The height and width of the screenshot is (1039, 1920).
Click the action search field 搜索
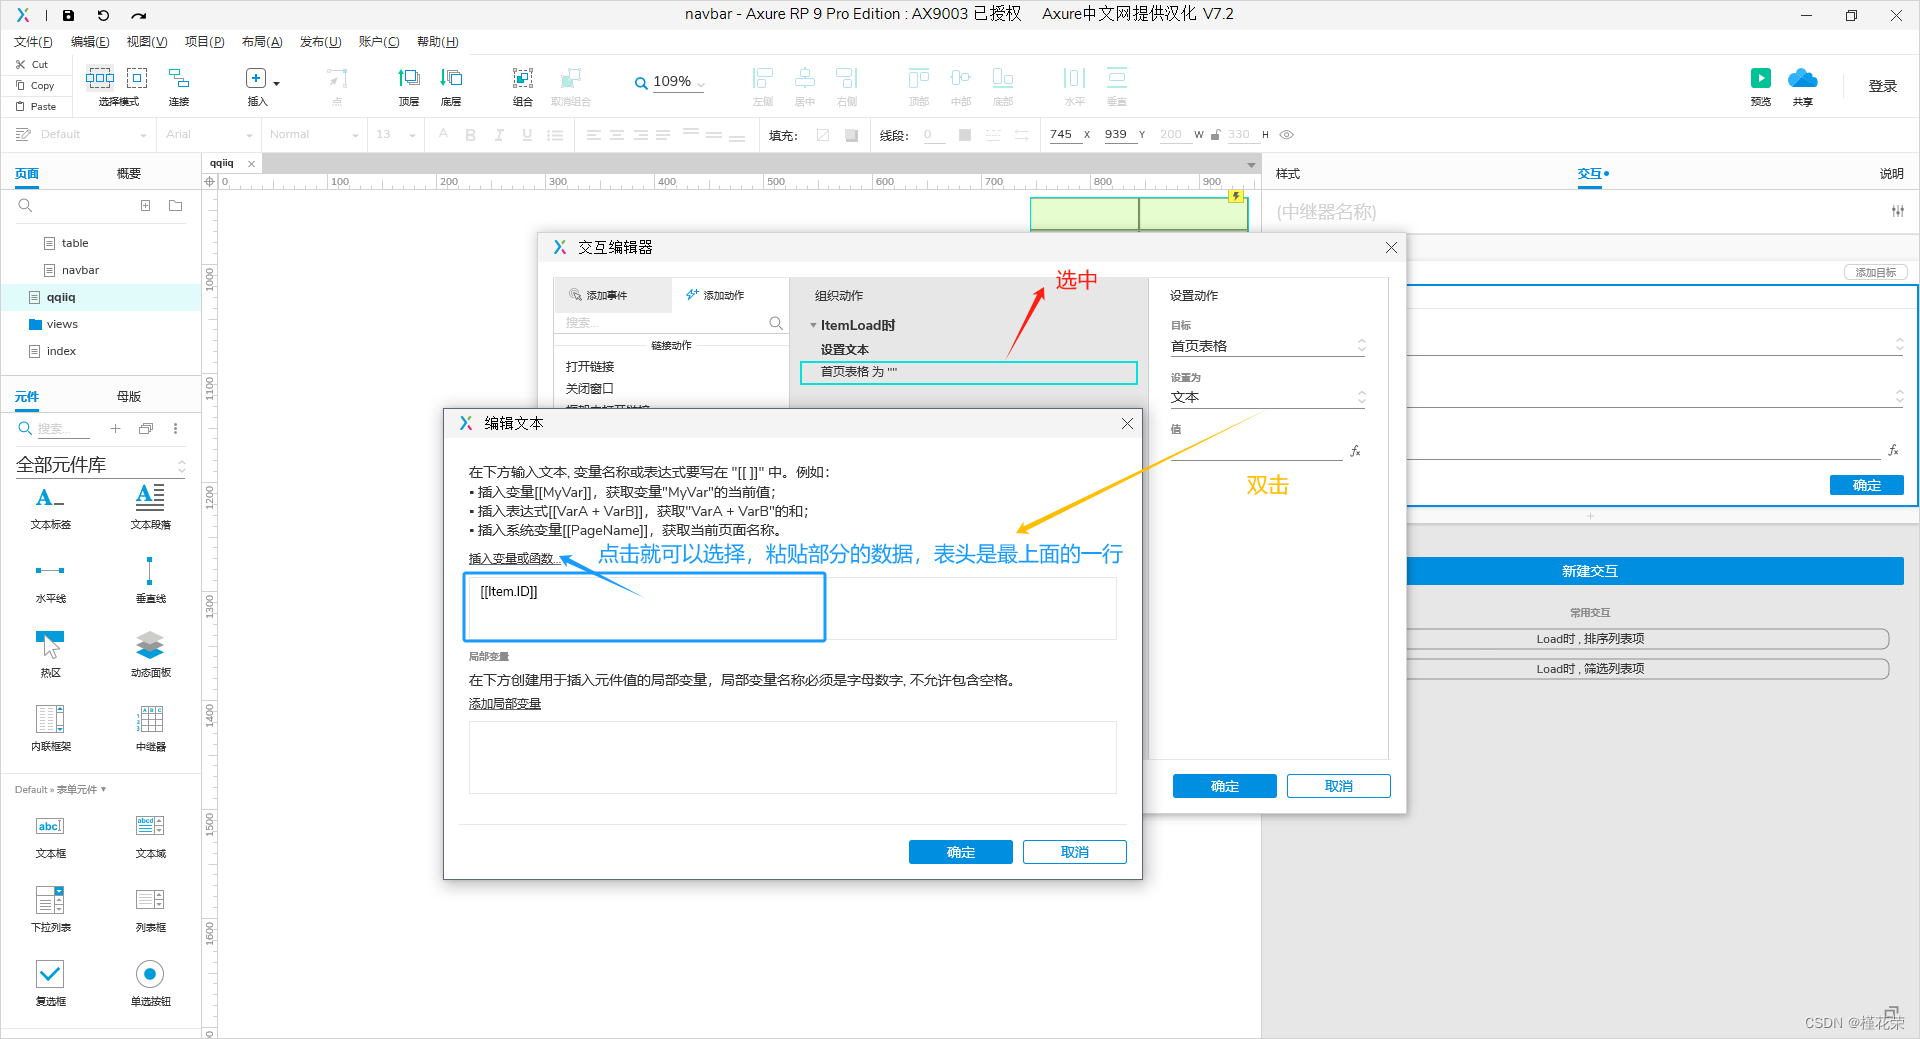pos(664,323)
